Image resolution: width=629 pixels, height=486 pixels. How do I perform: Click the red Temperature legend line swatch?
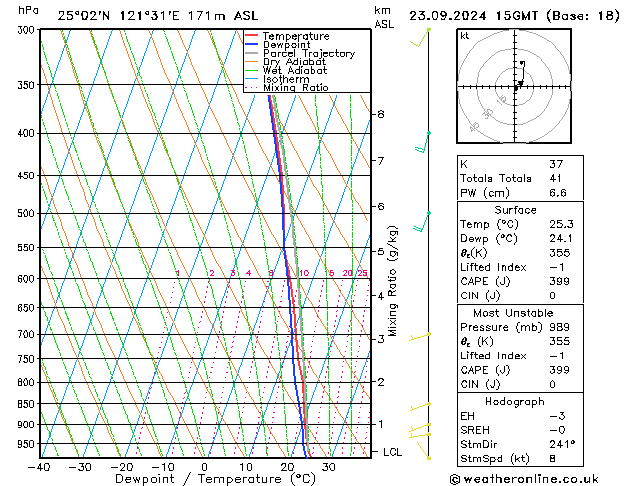click(x=251, y=36)
